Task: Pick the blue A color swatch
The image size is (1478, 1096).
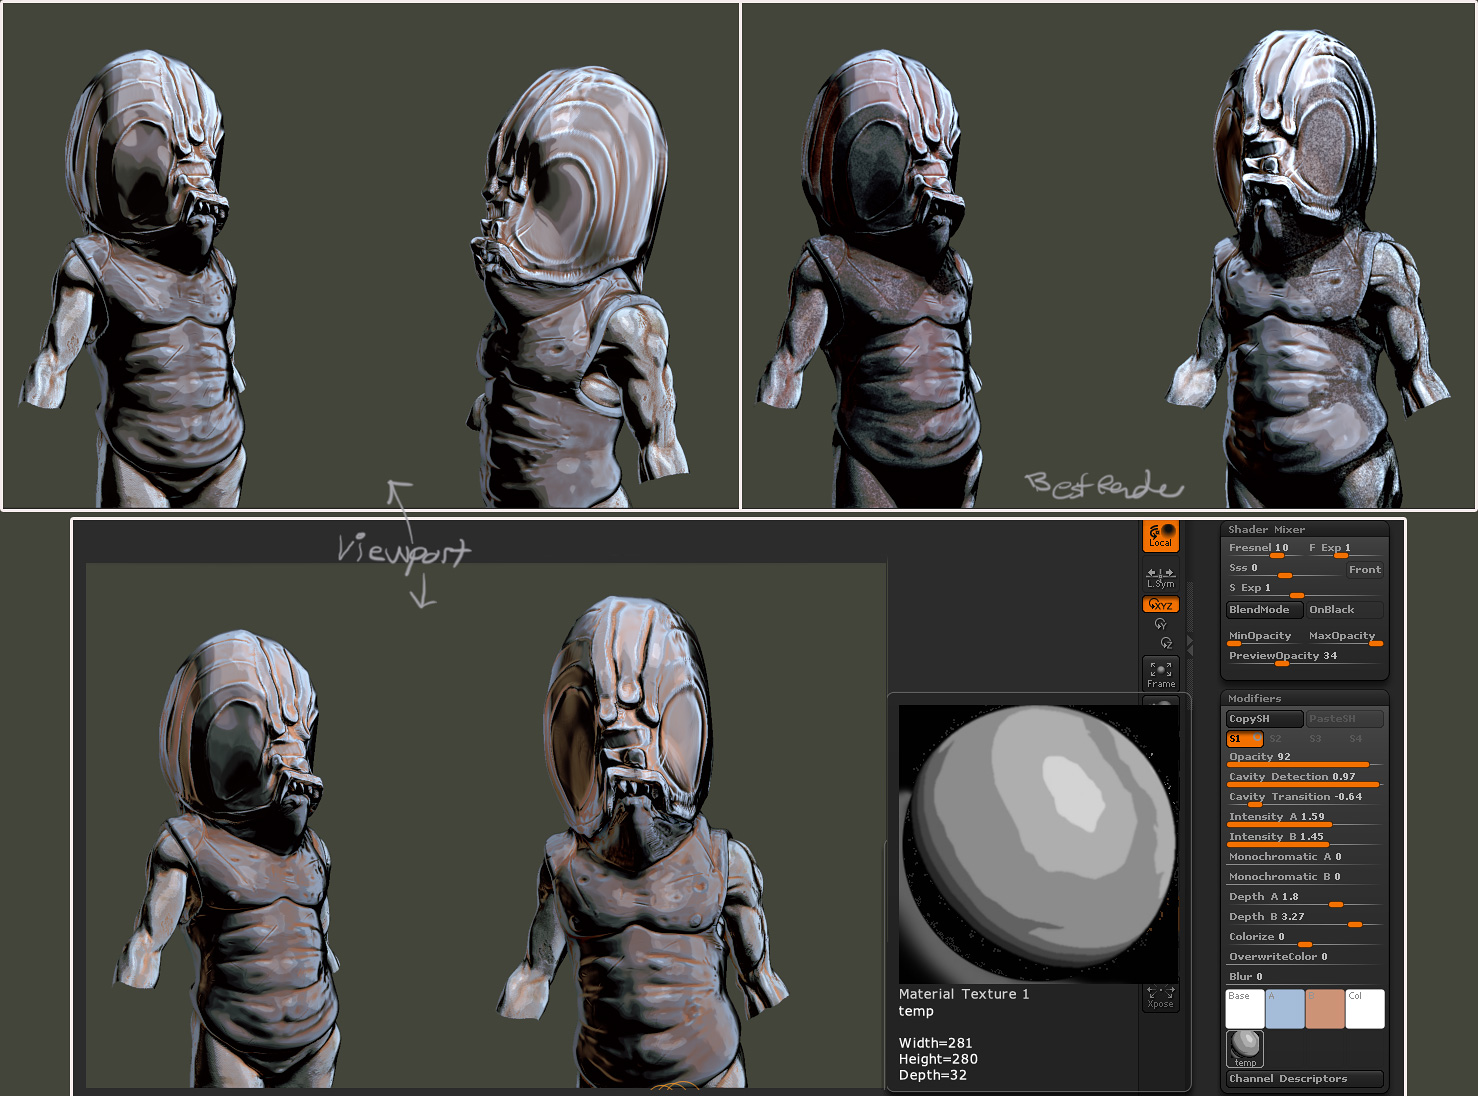Action: 1285,1008
